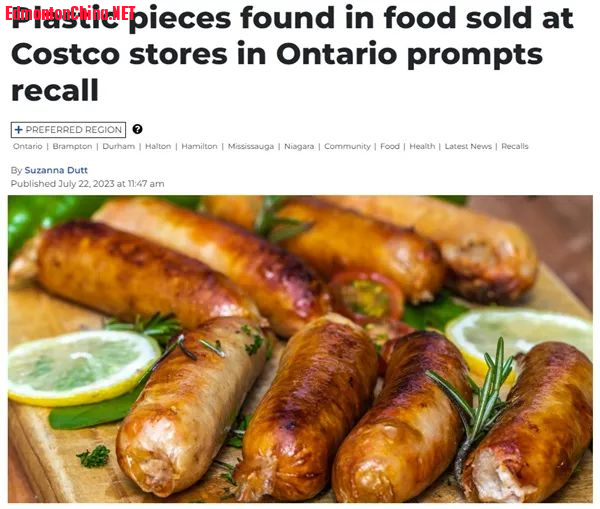Click the published date text
600x509 pixels.
[x=88, y=184]
